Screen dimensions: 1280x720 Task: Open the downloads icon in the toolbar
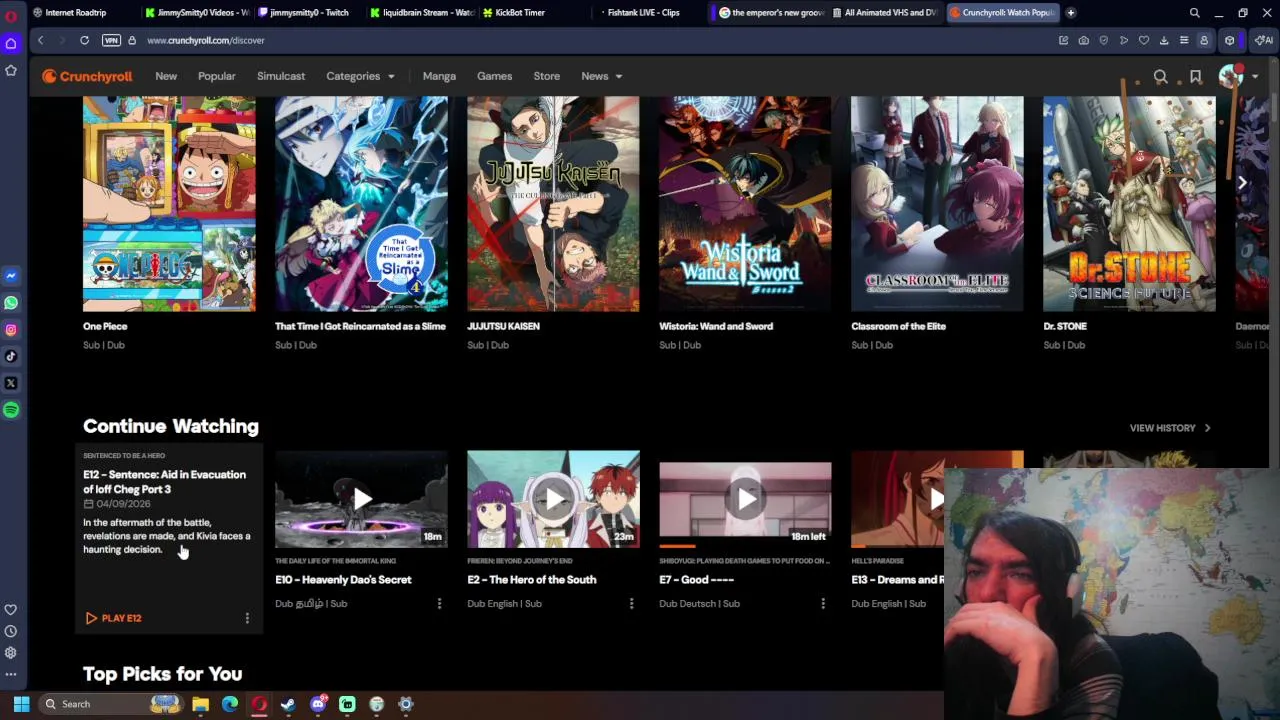[1164, 40]
